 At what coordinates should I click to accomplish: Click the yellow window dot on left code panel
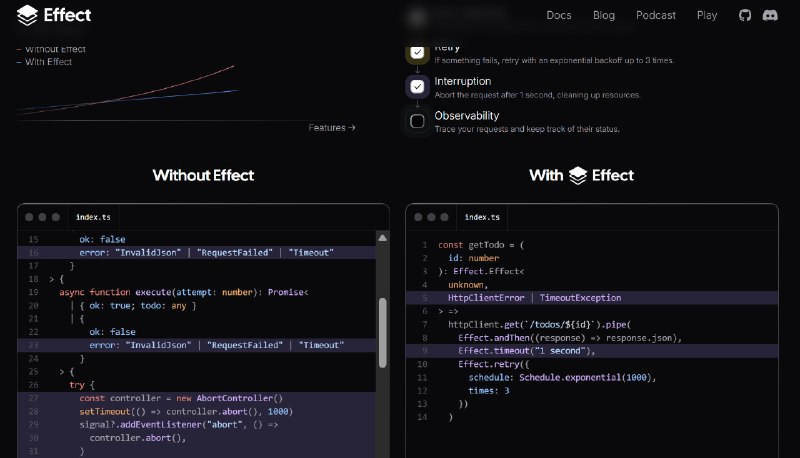pyautogui.click(x=43, y=217)
